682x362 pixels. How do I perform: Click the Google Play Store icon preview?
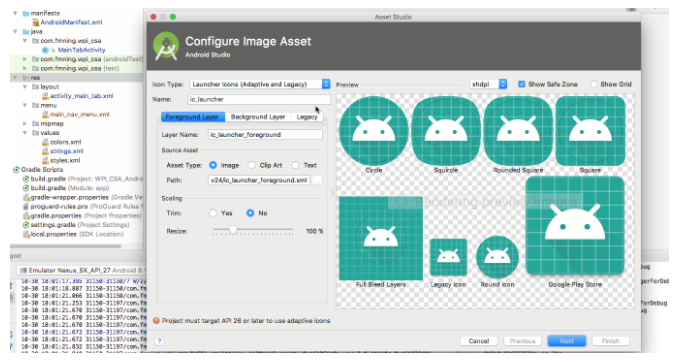tap(575, 225)
